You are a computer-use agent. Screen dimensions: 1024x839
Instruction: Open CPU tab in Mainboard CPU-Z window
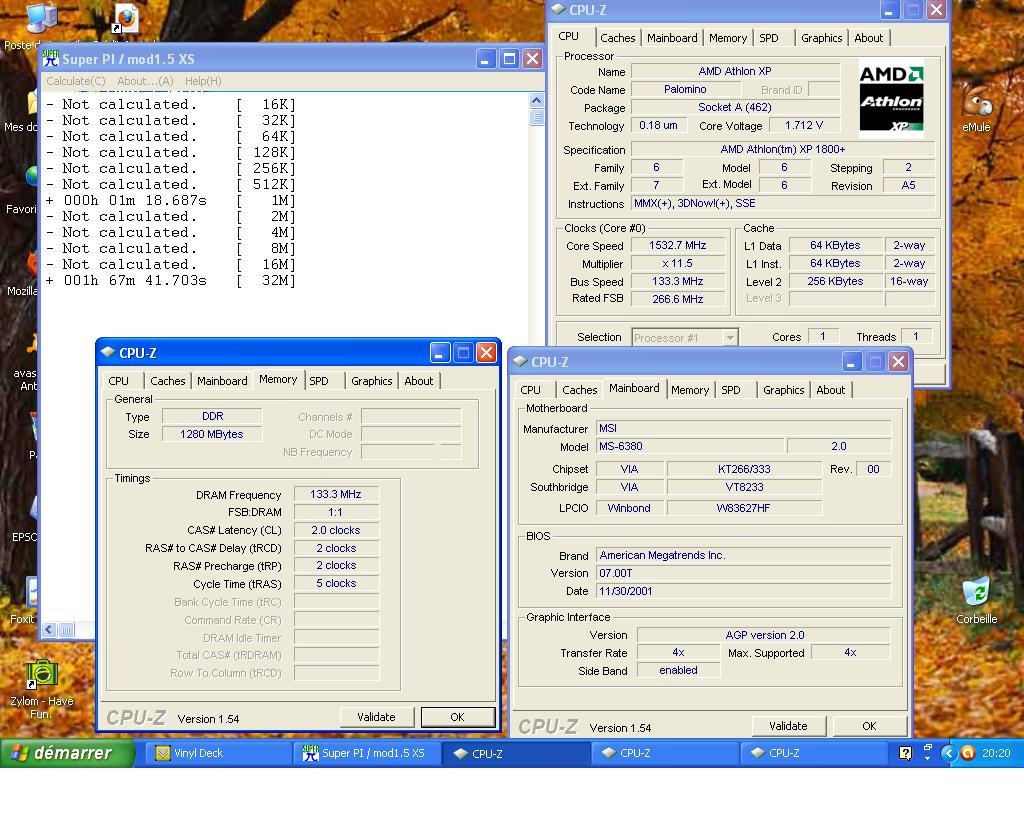[530, 390]
